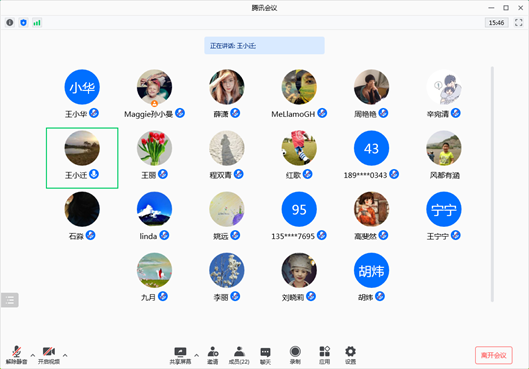Image resolution: width=529 pixels, height=369 pixels.
Task: Click the meeting info icon at top left
Action: point(10,23)
